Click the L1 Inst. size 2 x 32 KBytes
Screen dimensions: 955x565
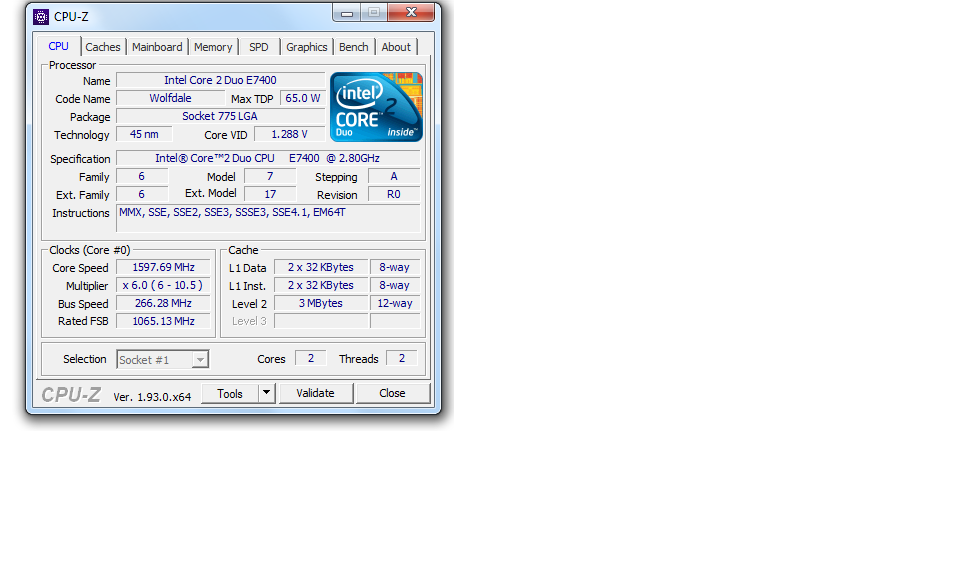(321, 285)
